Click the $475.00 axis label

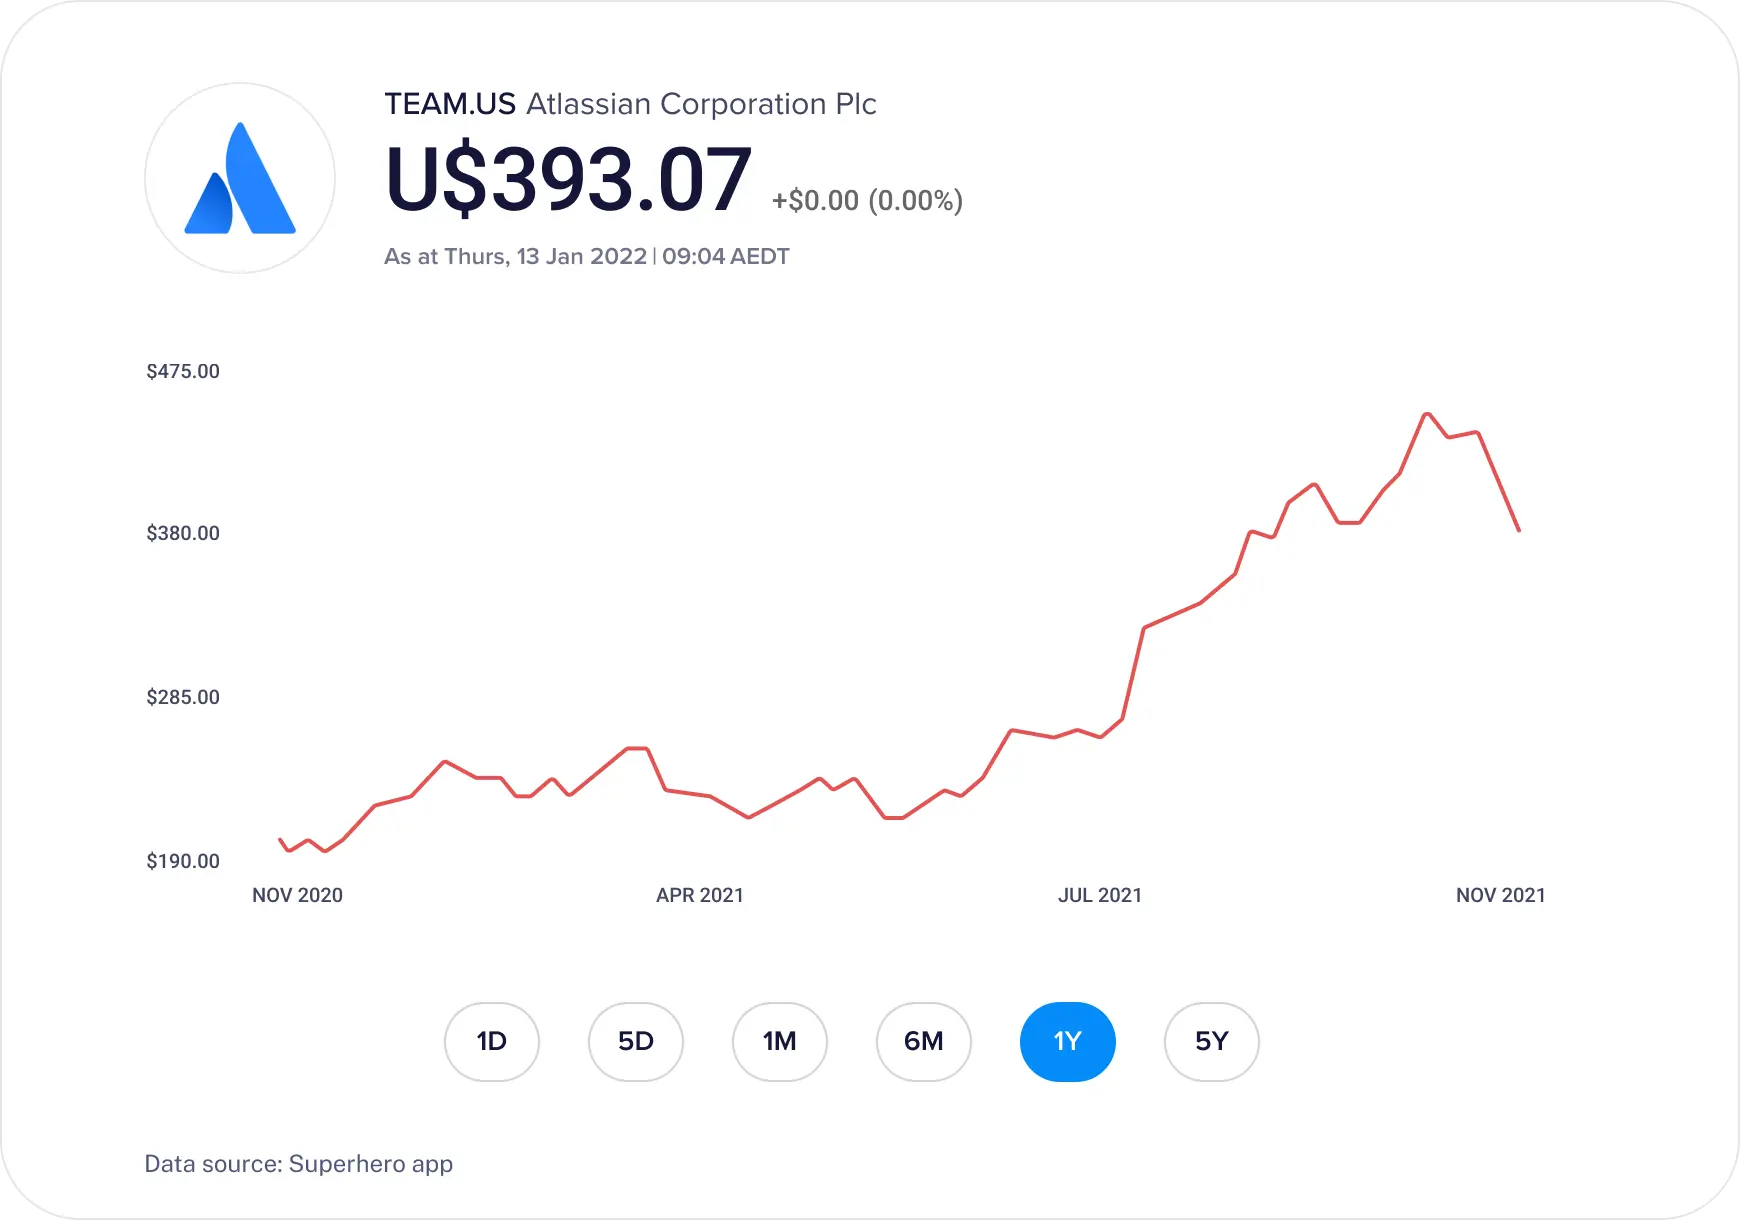pyautogui.click(x=183, y=371)
